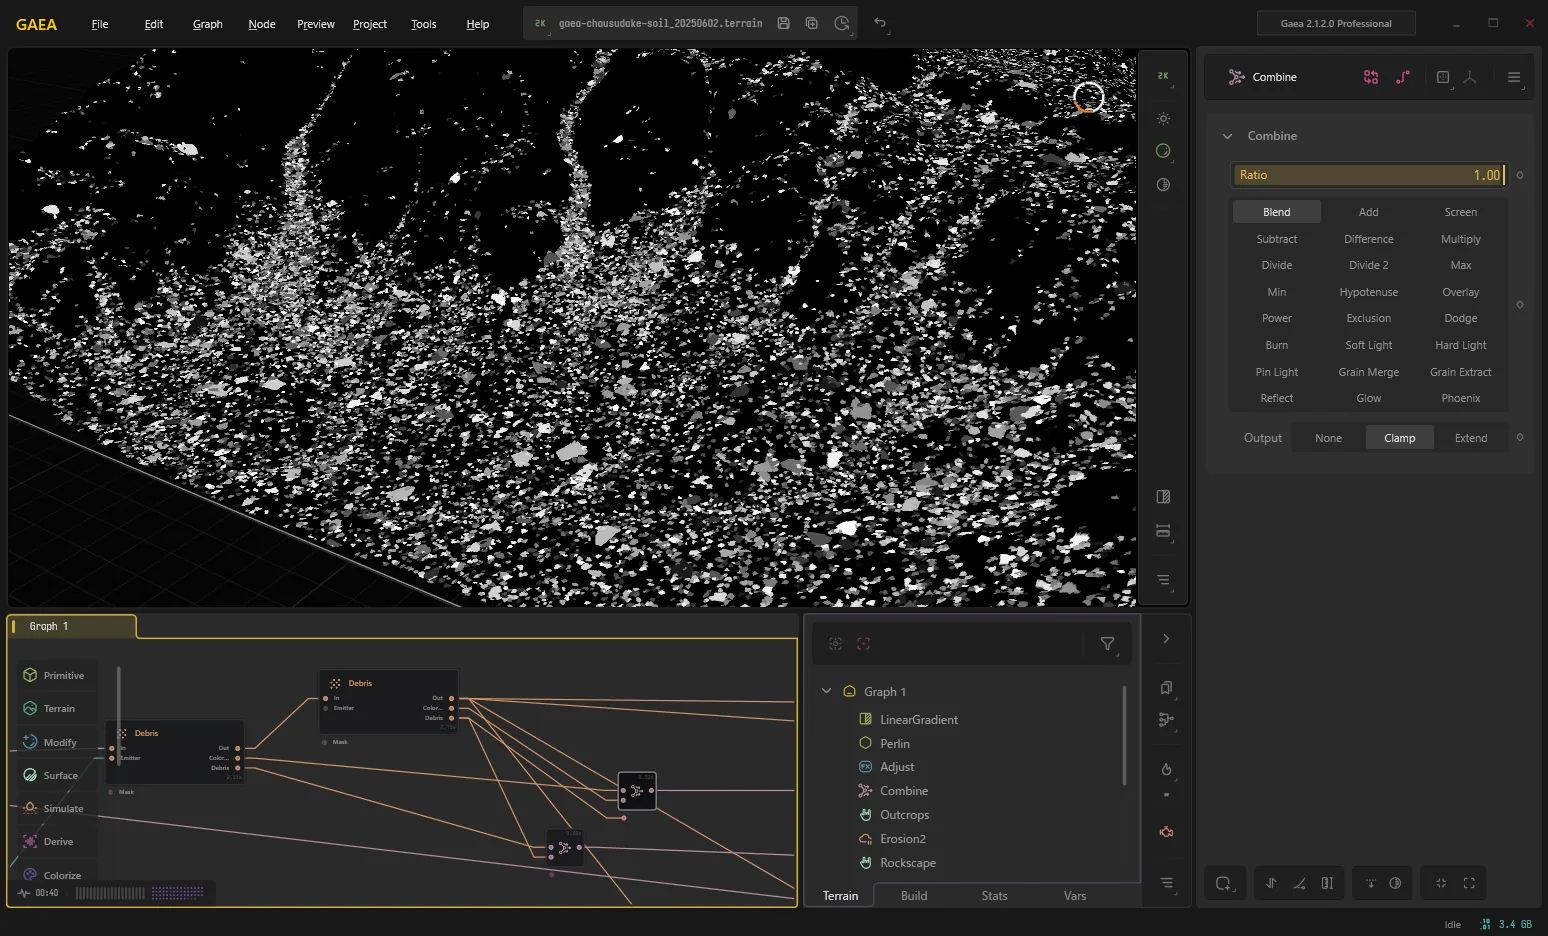
Task: Click the undo arrow icon
Action: coord(880,23)
